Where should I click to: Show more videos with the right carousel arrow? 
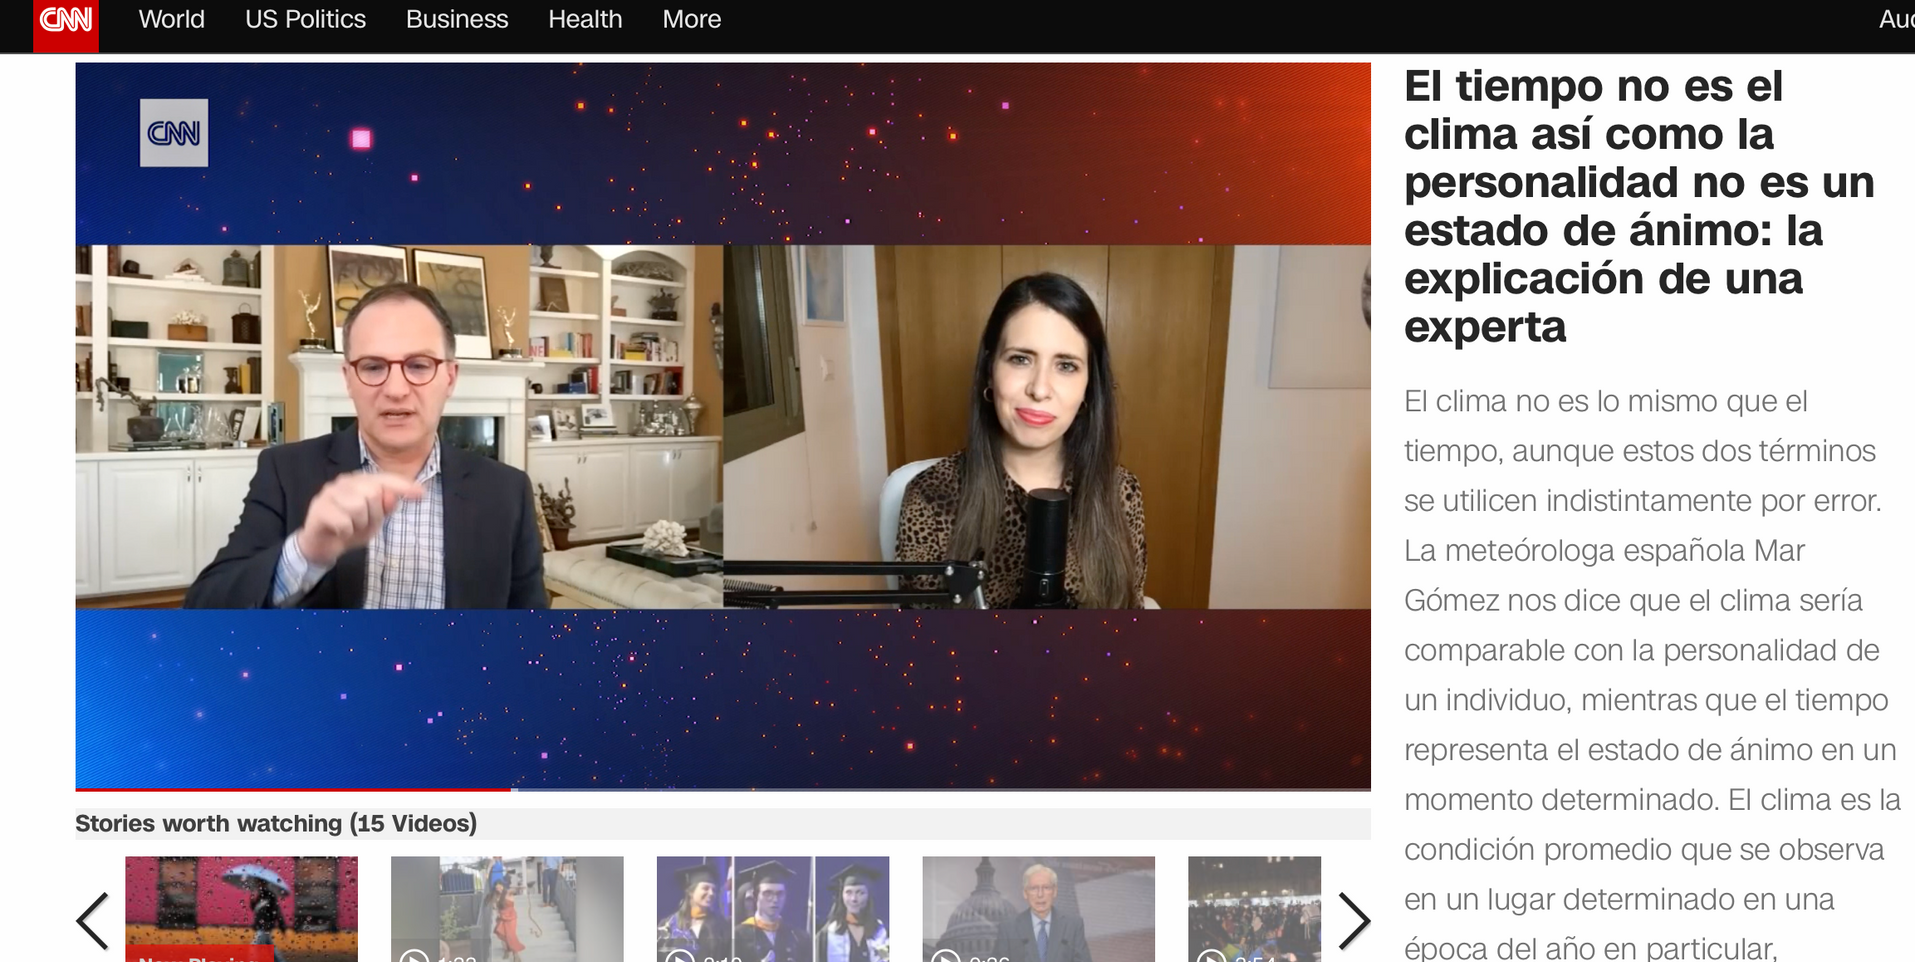point(1353,920)
